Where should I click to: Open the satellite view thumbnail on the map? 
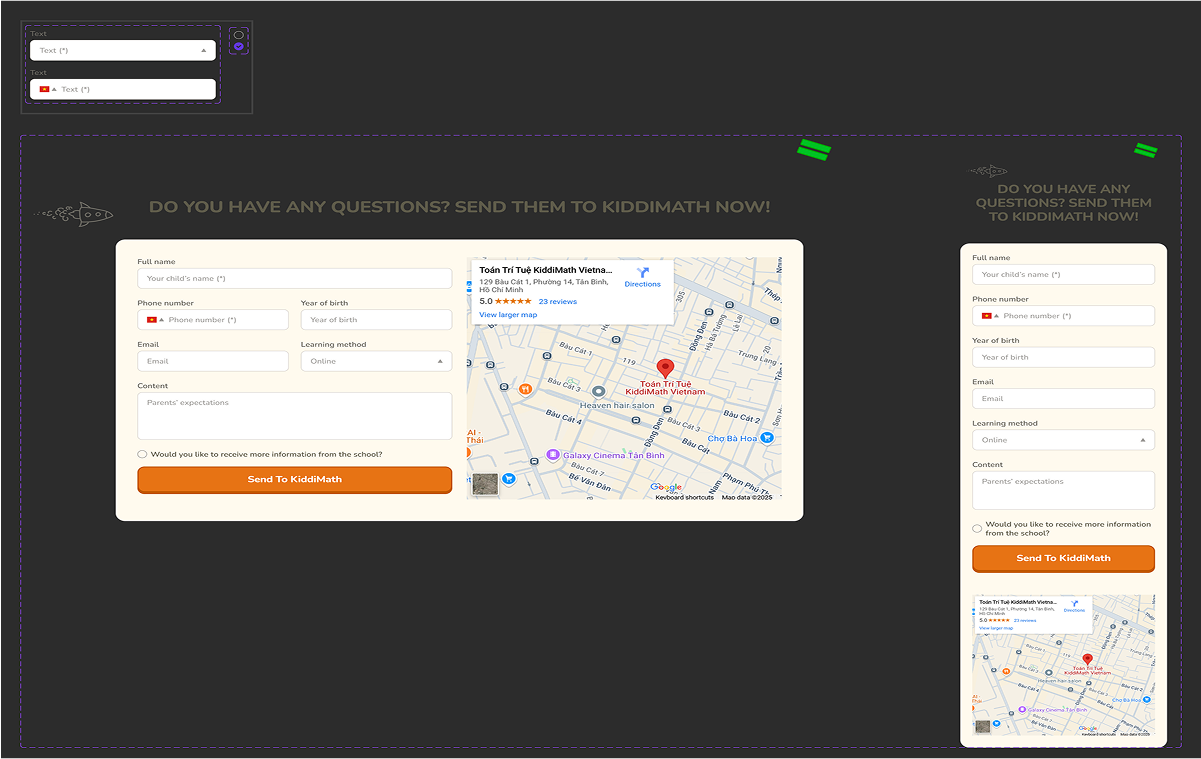pos(484,484)
